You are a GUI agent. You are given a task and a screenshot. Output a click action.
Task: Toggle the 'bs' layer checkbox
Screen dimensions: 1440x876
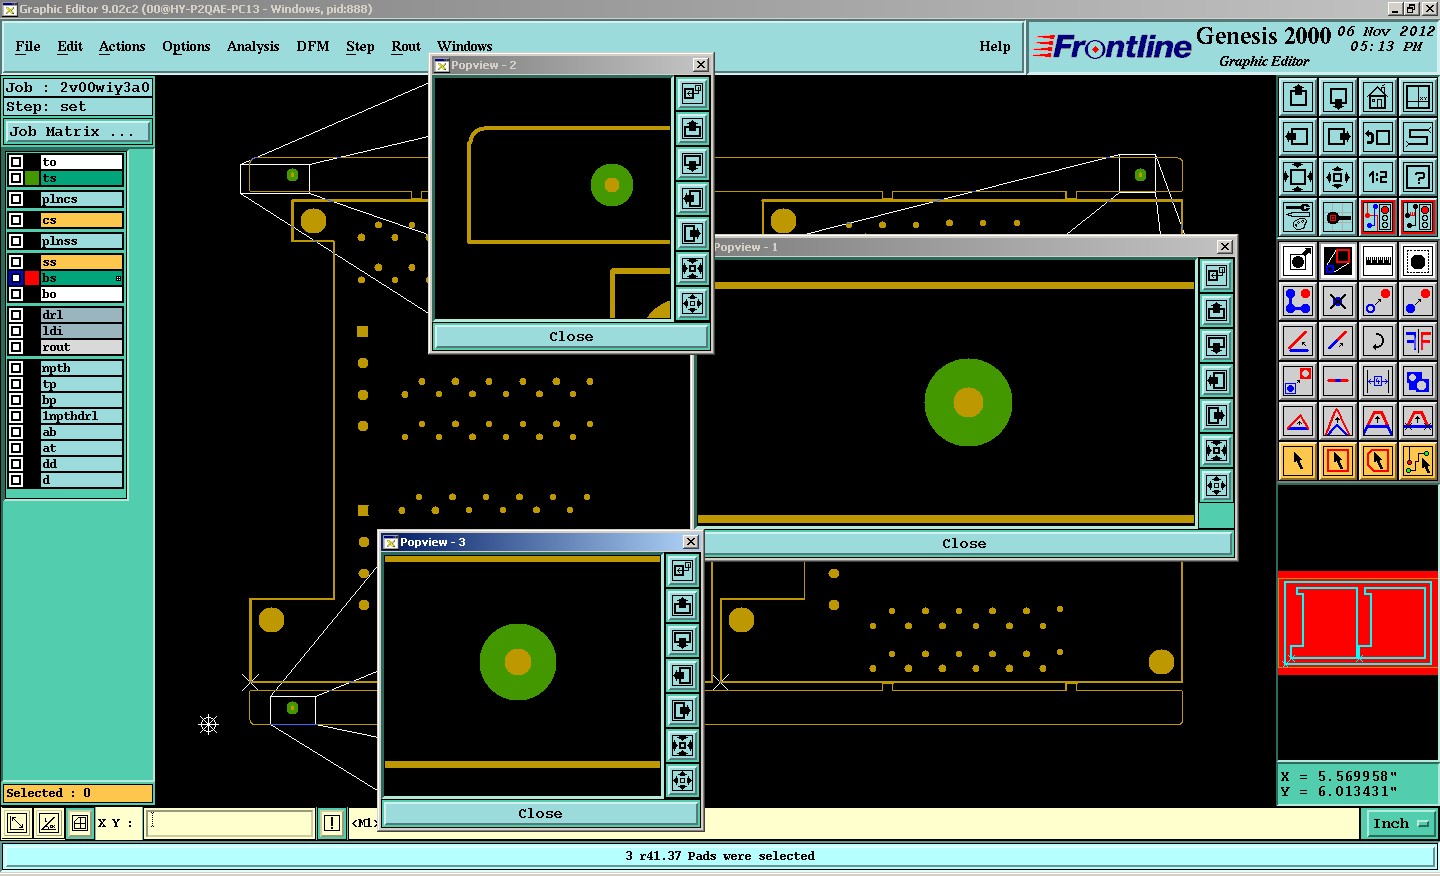(x=16, y=278)
